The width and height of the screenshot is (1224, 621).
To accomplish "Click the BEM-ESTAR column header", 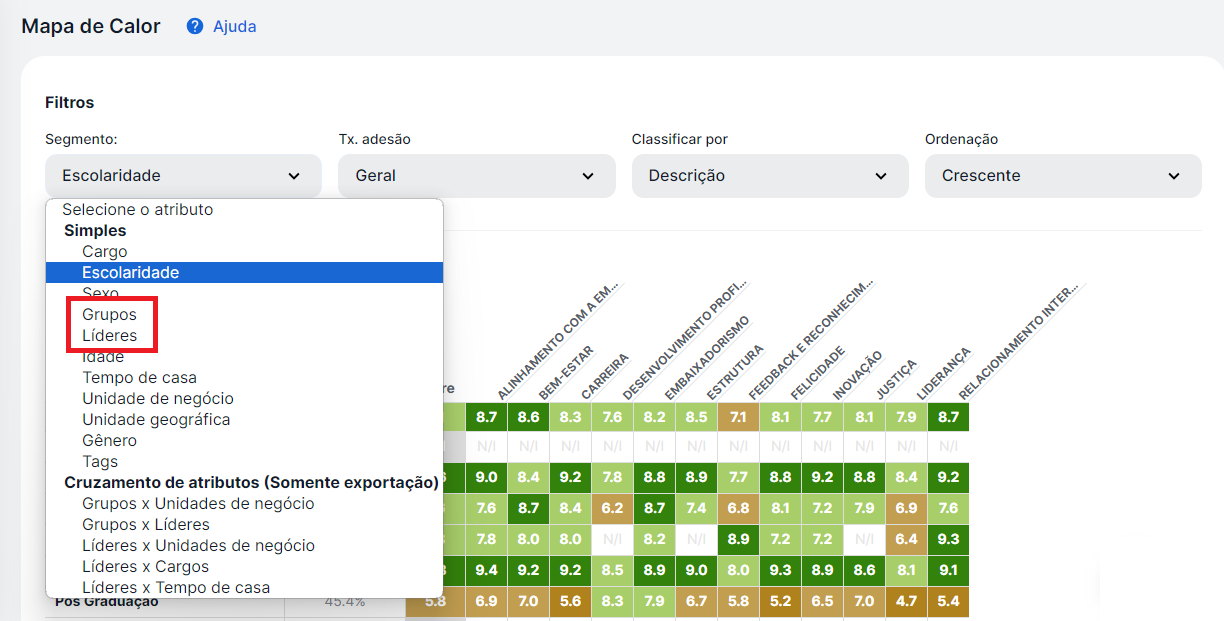I will pyautogui.click(x=567, y=373).
